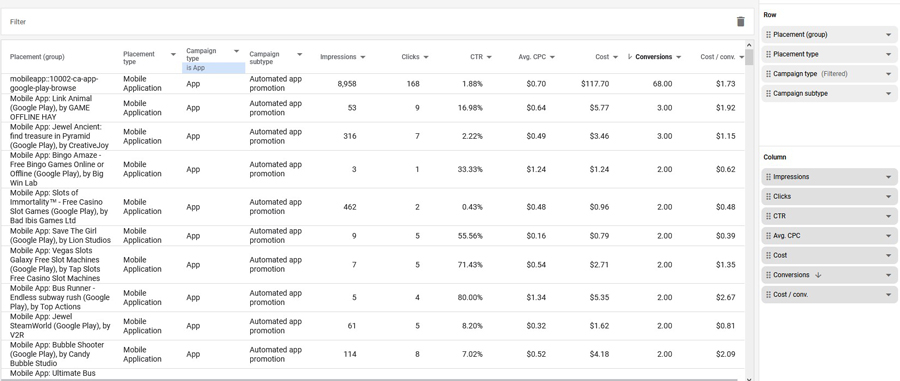Click the Placement (group) column header
This screenshot has width=900, height=381.
(x=37, y=57)
